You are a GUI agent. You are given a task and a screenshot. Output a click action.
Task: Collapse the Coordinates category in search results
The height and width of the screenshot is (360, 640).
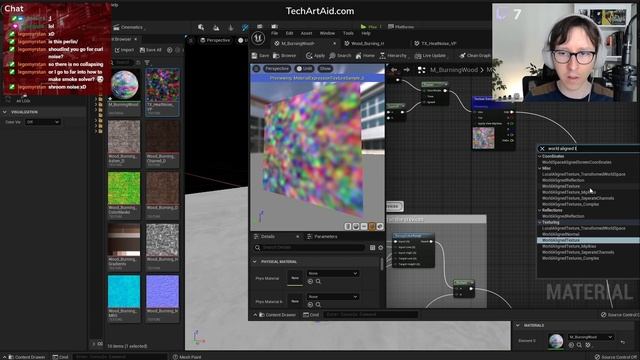(540, 156)
